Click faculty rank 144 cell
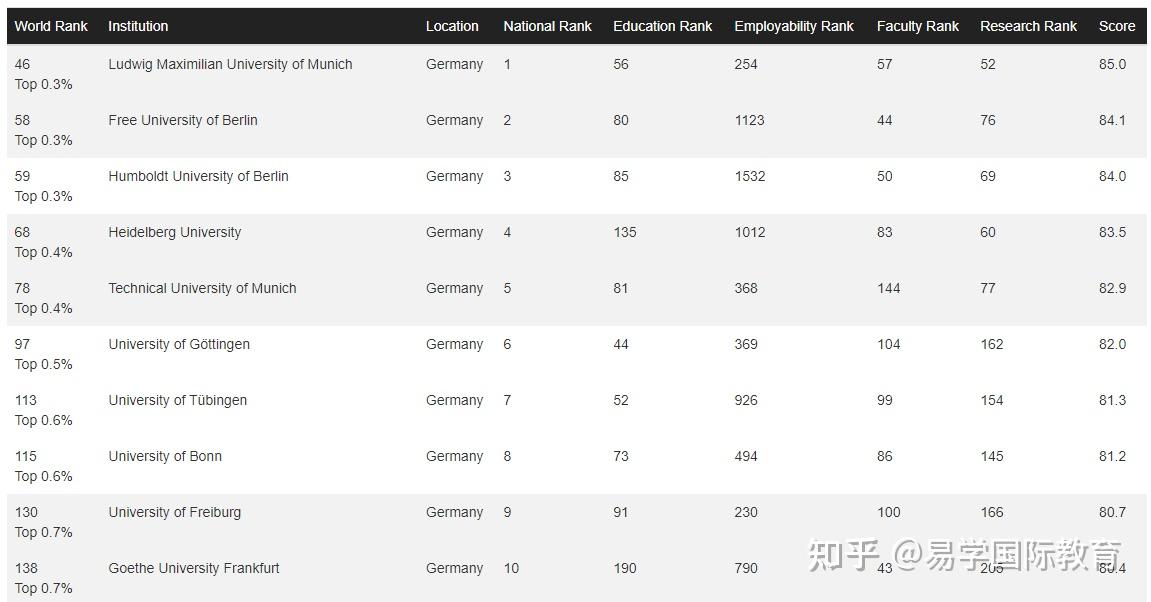The image size is (1151, 602). point(888,289)
